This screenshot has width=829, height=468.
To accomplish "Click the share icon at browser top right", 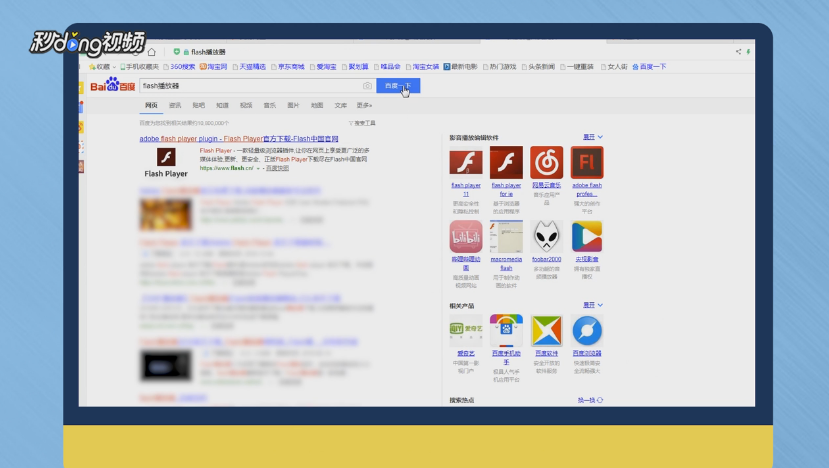I will pyautogui.click(x=738, y=52).
